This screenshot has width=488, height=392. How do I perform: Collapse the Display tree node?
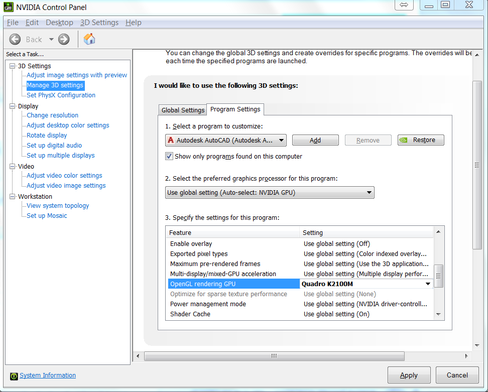[12, 106]
